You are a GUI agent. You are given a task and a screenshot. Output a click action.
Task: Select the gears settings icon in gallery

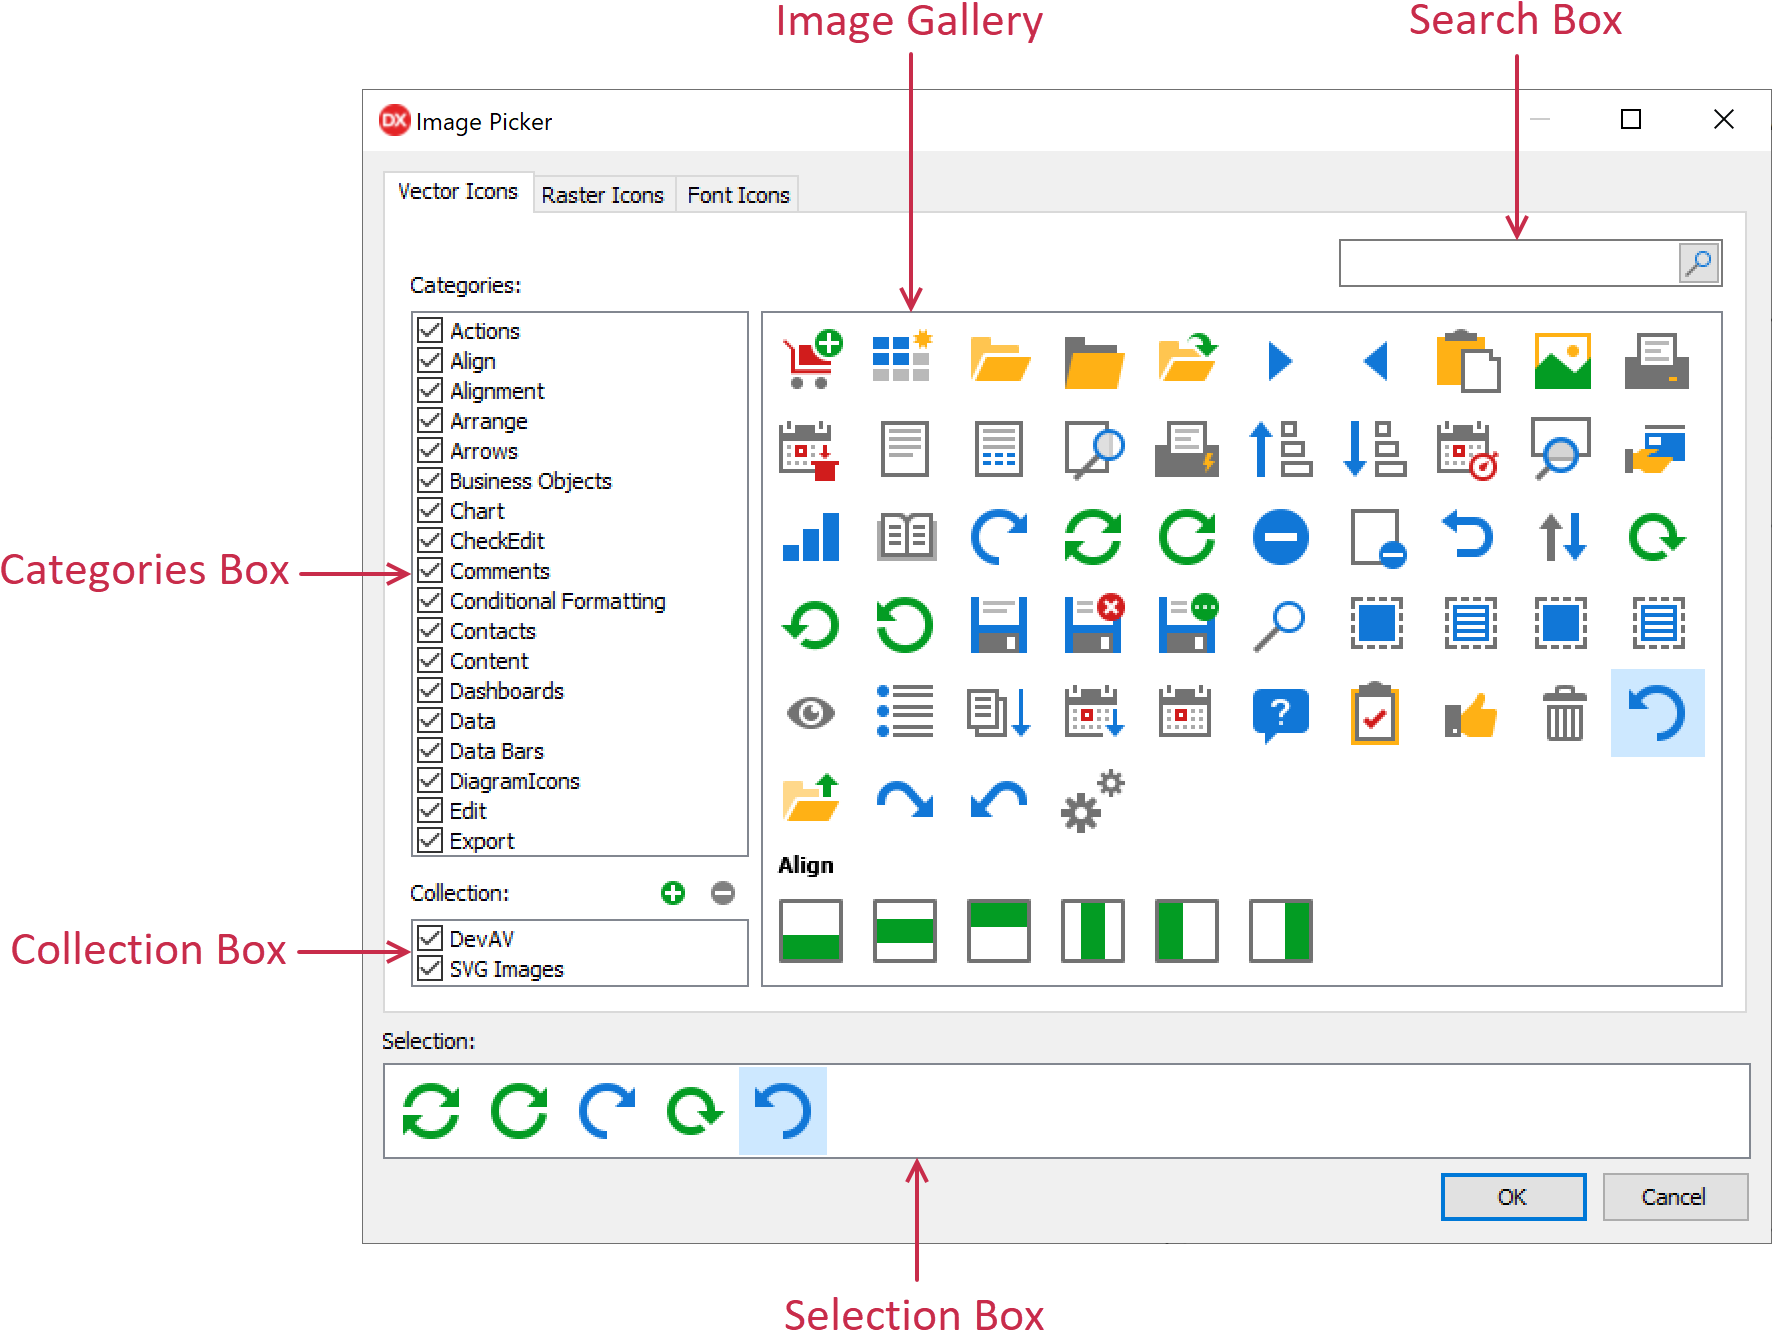pyautogui.click(x=1091, y=801)
